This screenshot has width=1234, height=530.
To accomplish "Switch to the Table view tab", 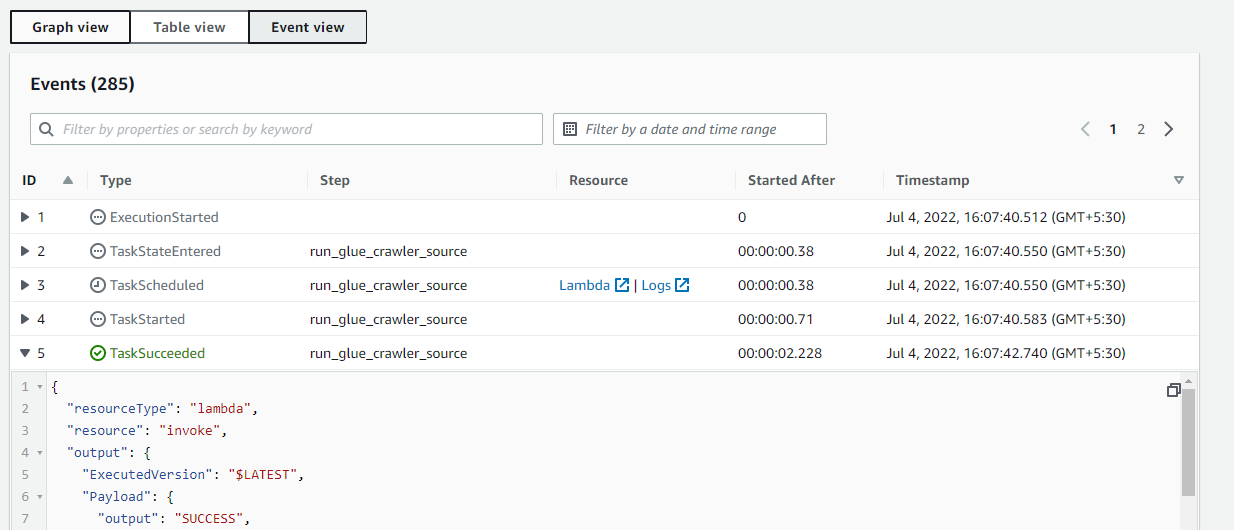I will (x=189, y=27).
